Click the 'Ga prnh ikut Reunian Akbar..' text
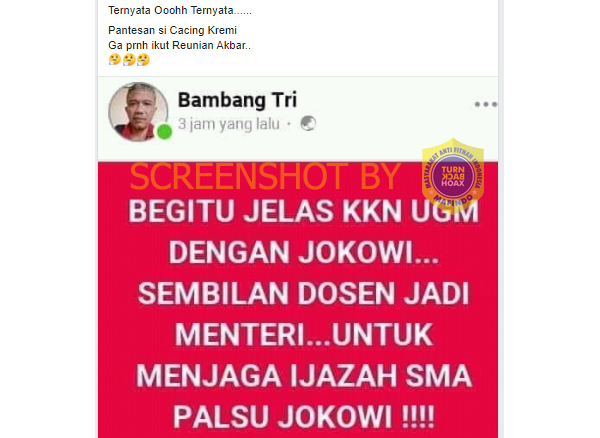 tap(179, 45)
